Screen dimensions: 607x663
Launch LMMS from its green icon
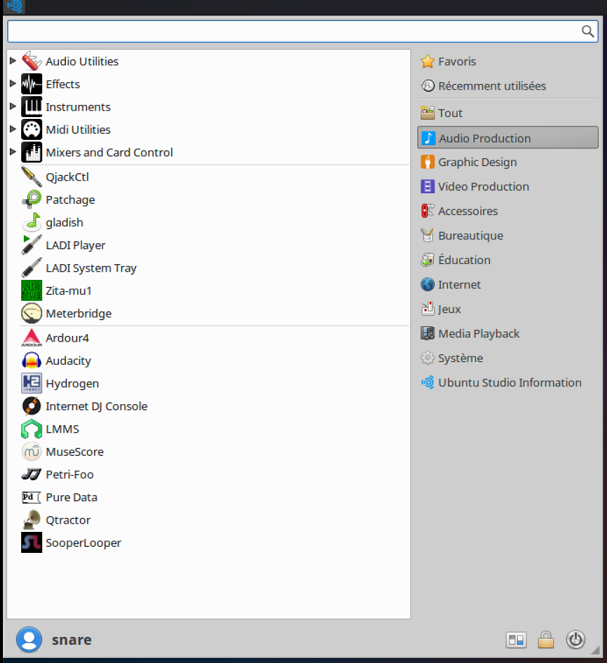click(31, 429)
